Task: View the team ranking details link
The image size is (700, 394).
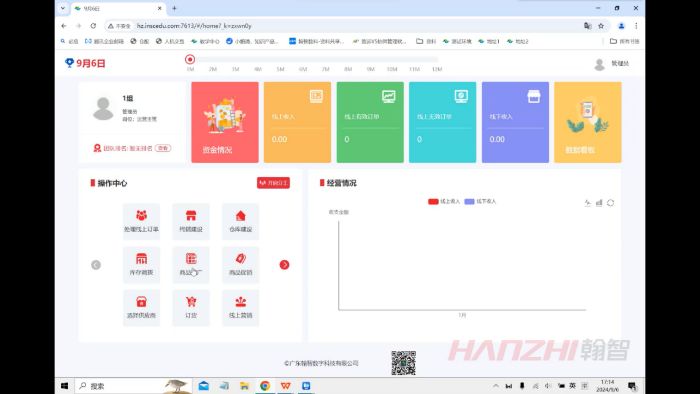Action: [163, 148]
